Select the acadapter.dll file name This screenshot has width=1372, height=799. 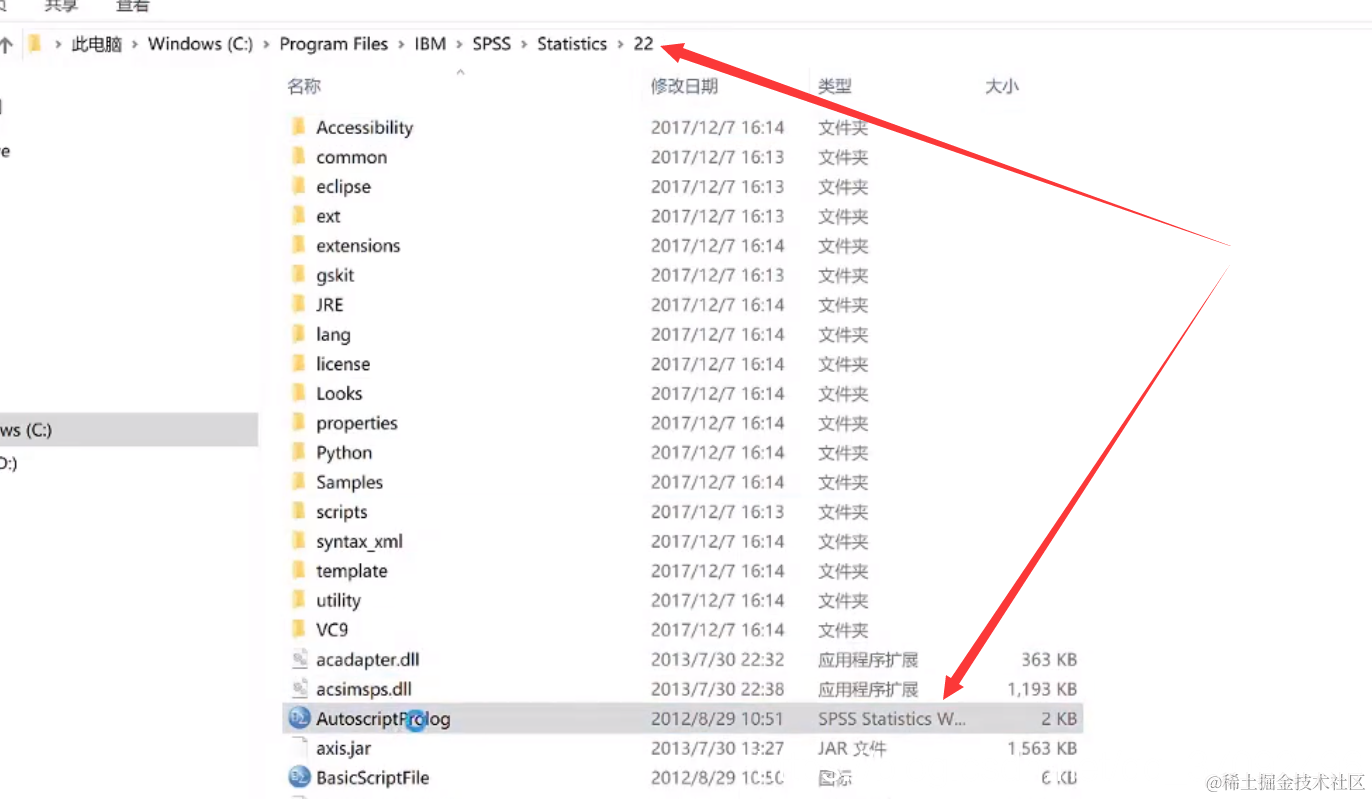(x=367, y=659)
